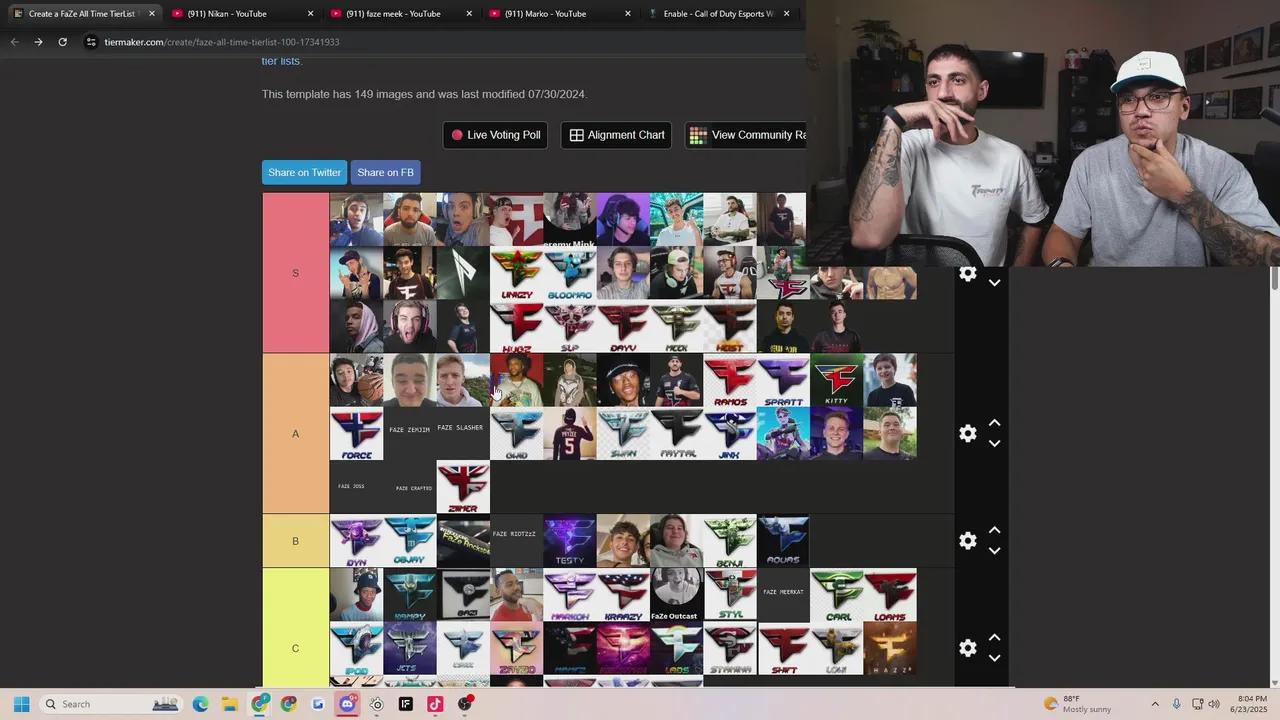Share the tier list on Twitter

pos(304,172)
